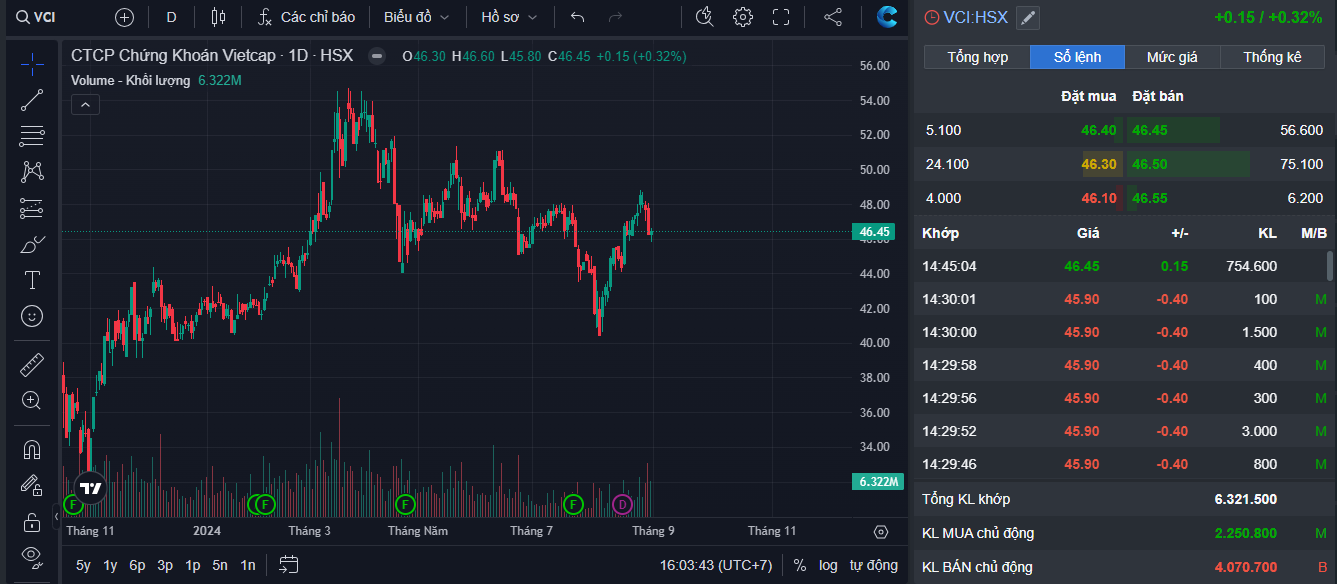Select the Text annotation tool
This screenshot has width=1337, height=584.
coord(32,280)
